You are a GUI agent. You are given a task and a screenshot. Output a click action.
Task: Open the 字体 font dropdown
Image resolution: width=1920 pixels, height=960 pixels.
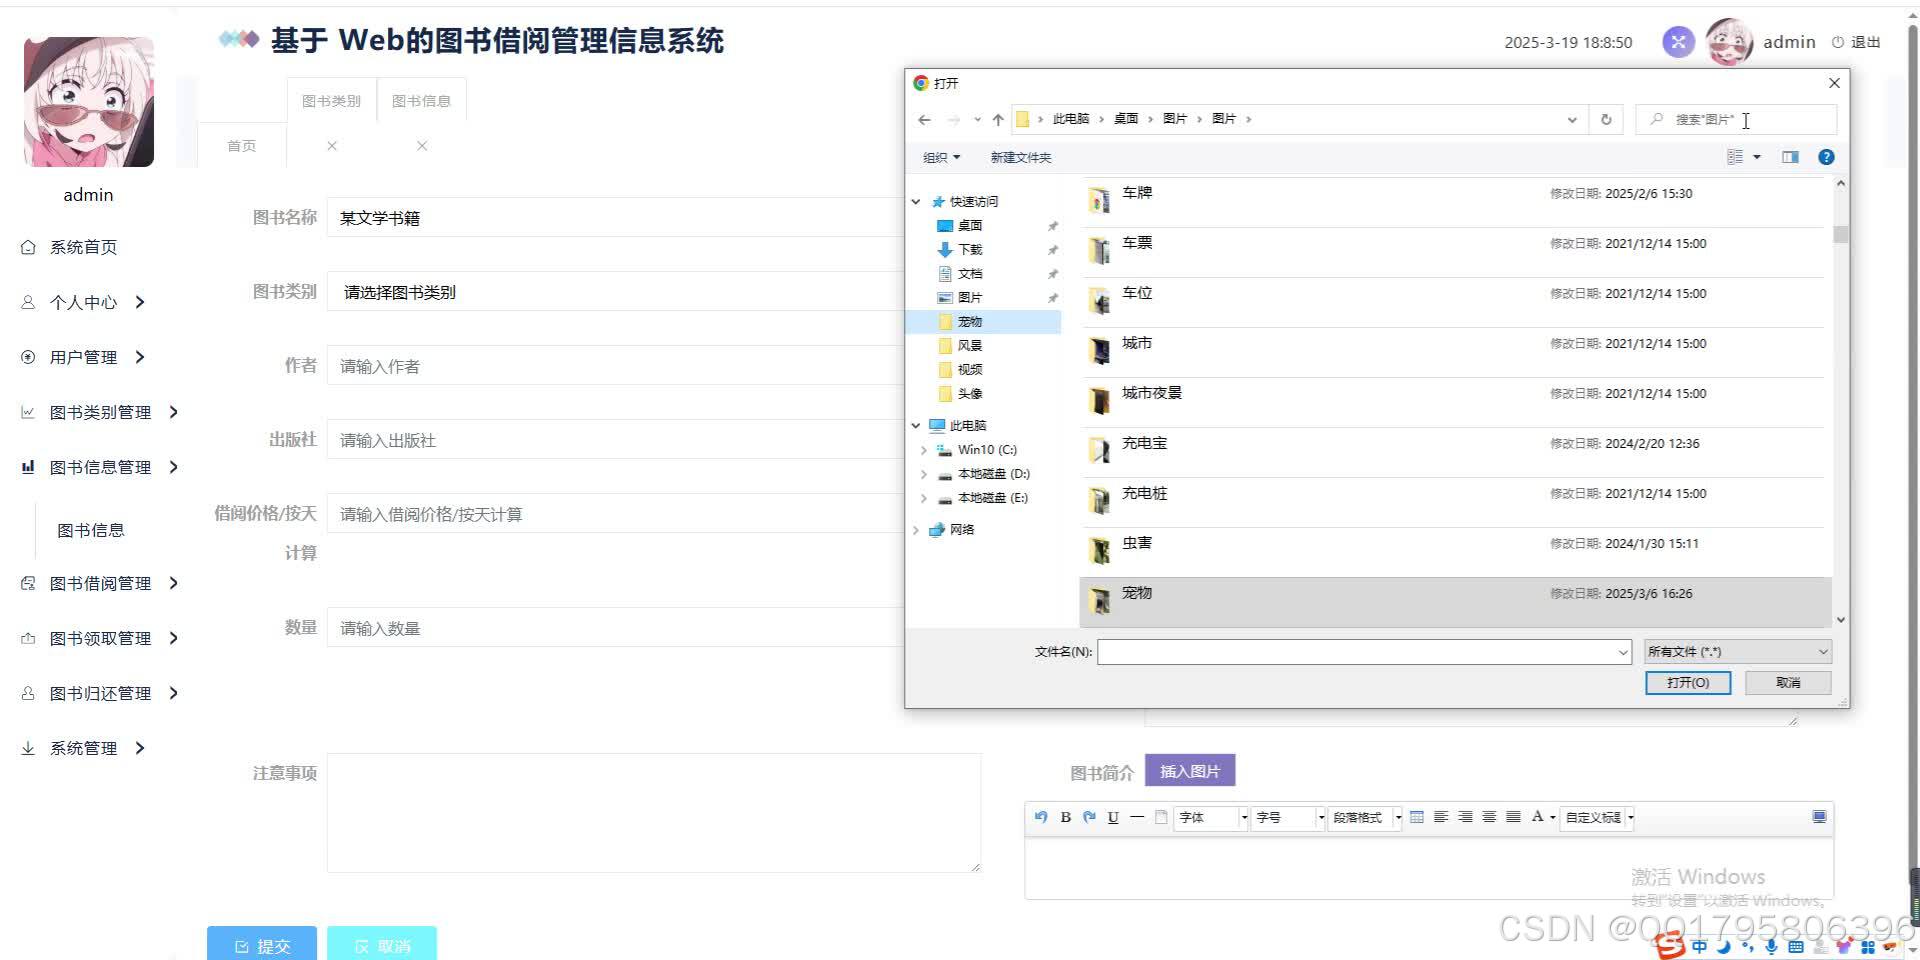click(1212, 817)
